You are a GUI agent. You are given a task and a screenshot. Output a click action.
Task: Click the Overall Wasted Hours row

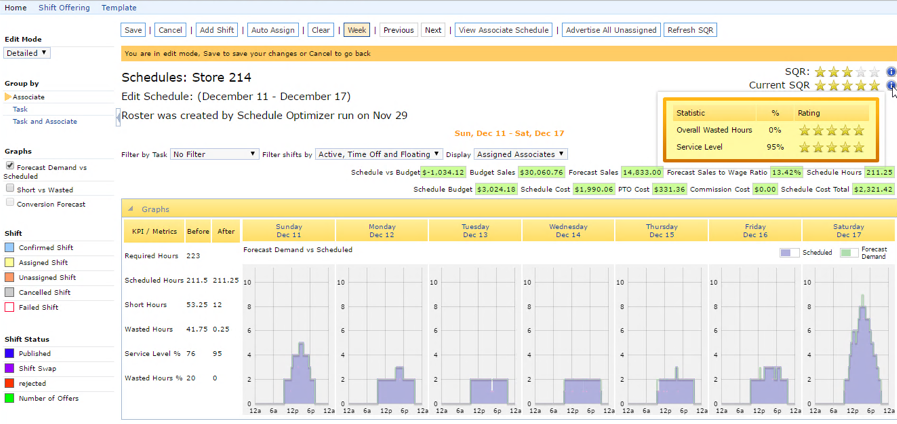(x=770, y=130)
